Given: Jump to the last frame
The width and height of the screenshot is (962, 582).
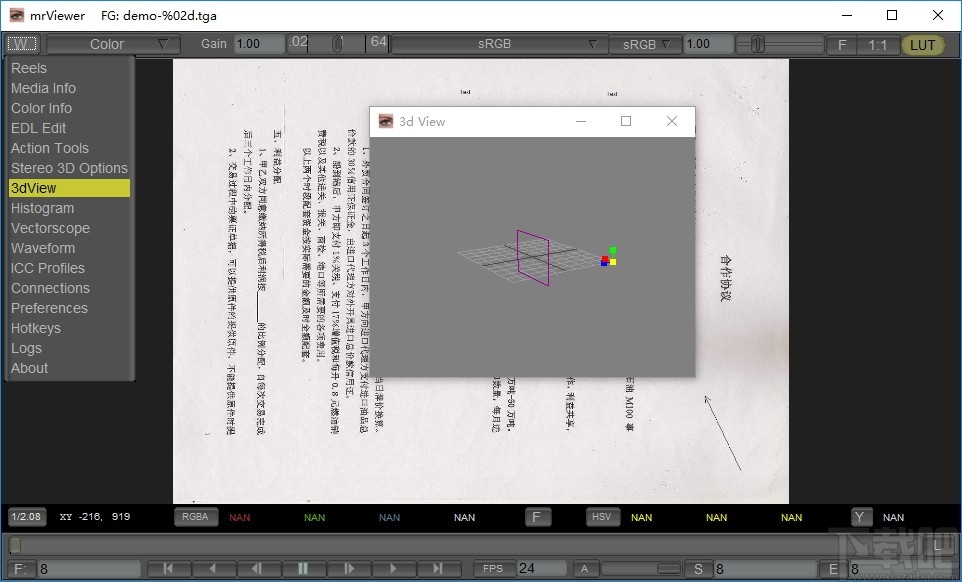Looking at the screenshot, I should (437, 568).
